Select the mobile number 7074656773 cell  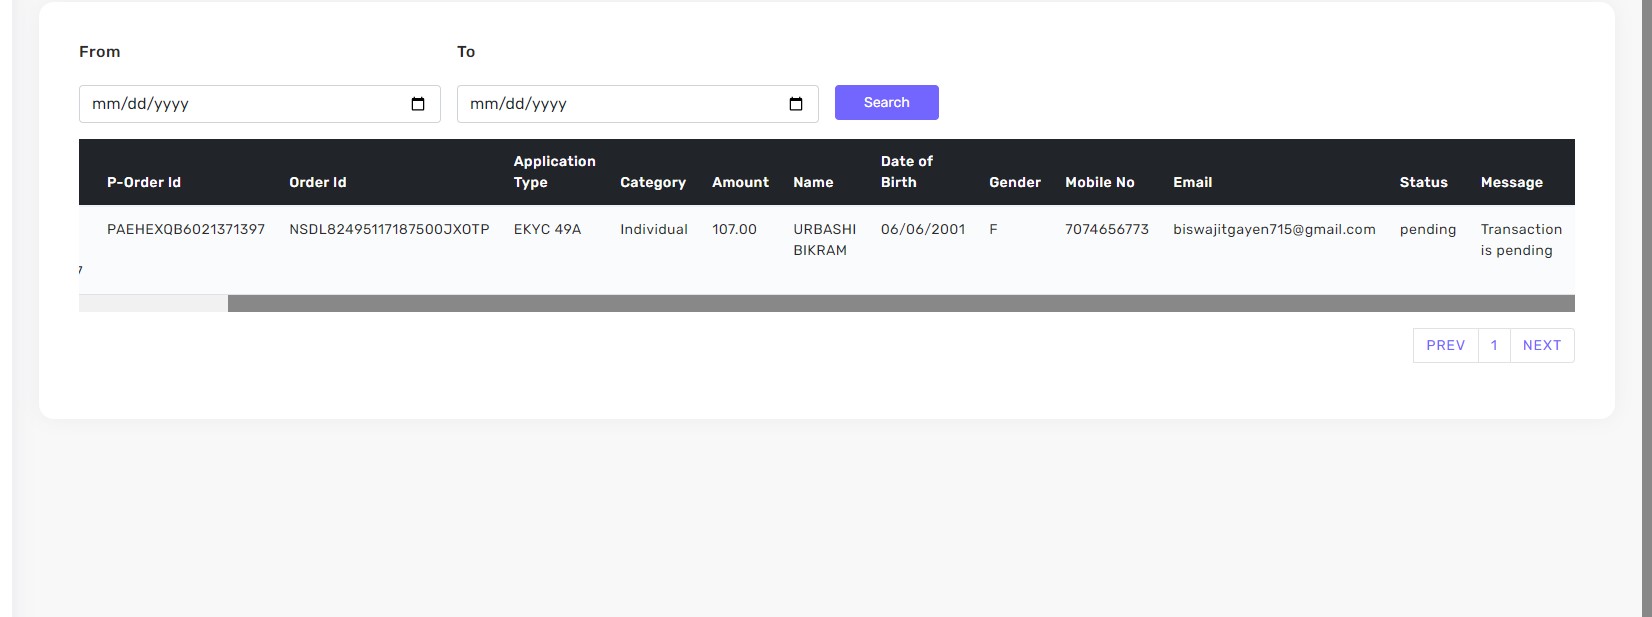pyautogui.click(x=1106, y=229)
